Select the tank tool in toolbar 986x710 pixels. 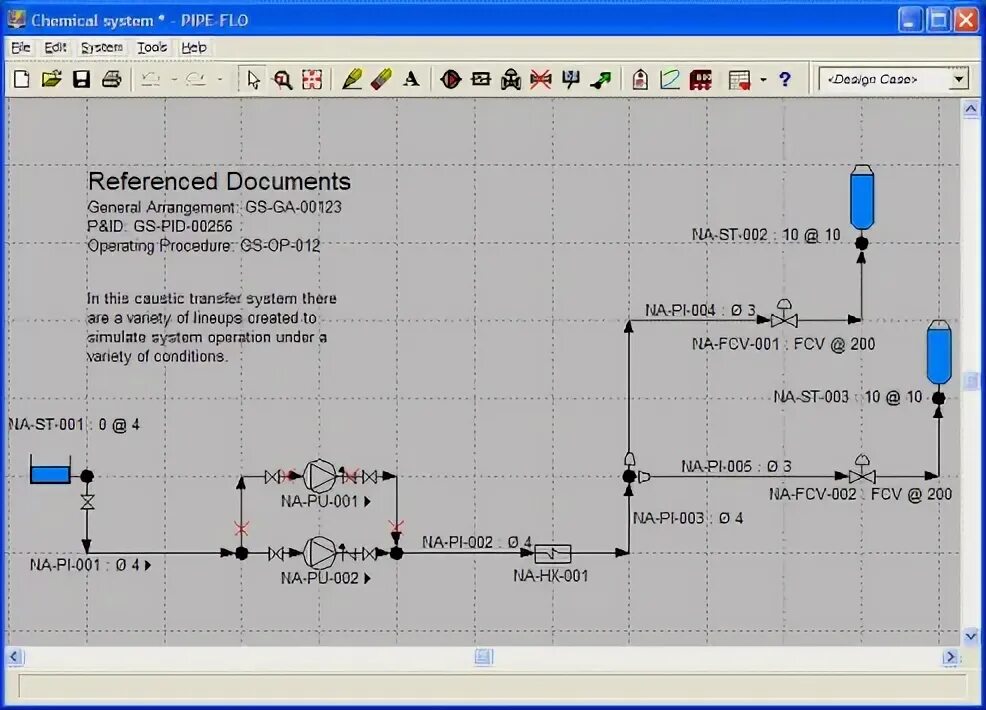point(571,79)
